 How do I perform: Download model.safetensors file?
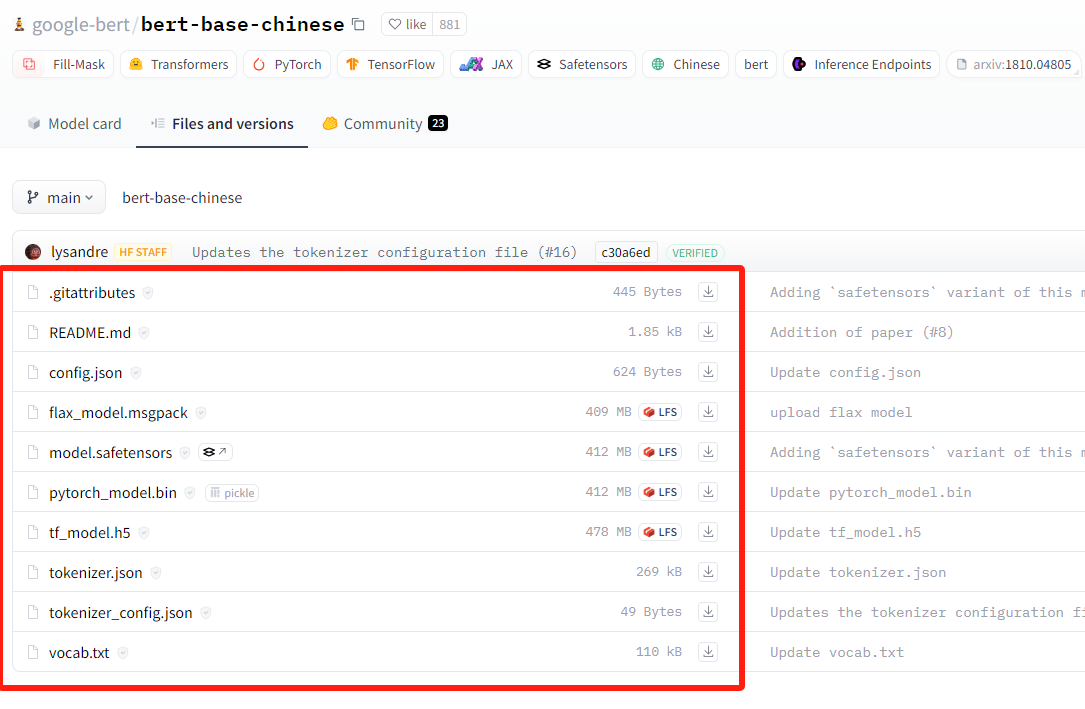click(x=708, y=452)
